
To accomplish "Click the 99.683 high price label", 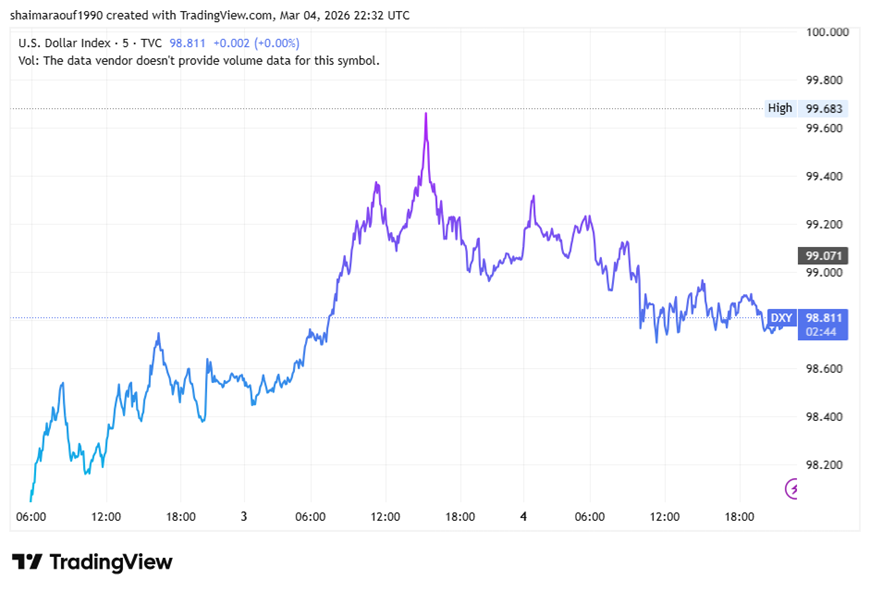I will pyautogui.click(x=825, y=108).
